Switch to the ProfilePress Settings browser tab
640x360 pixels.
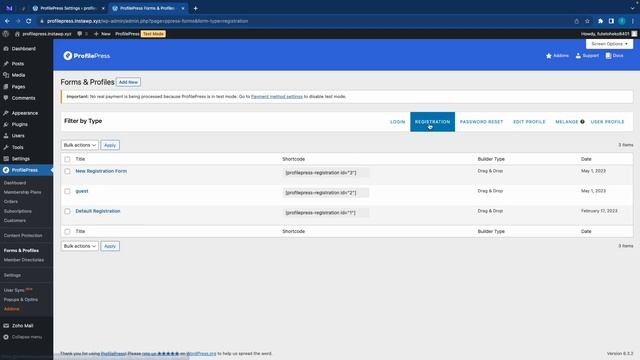[68, 8]
